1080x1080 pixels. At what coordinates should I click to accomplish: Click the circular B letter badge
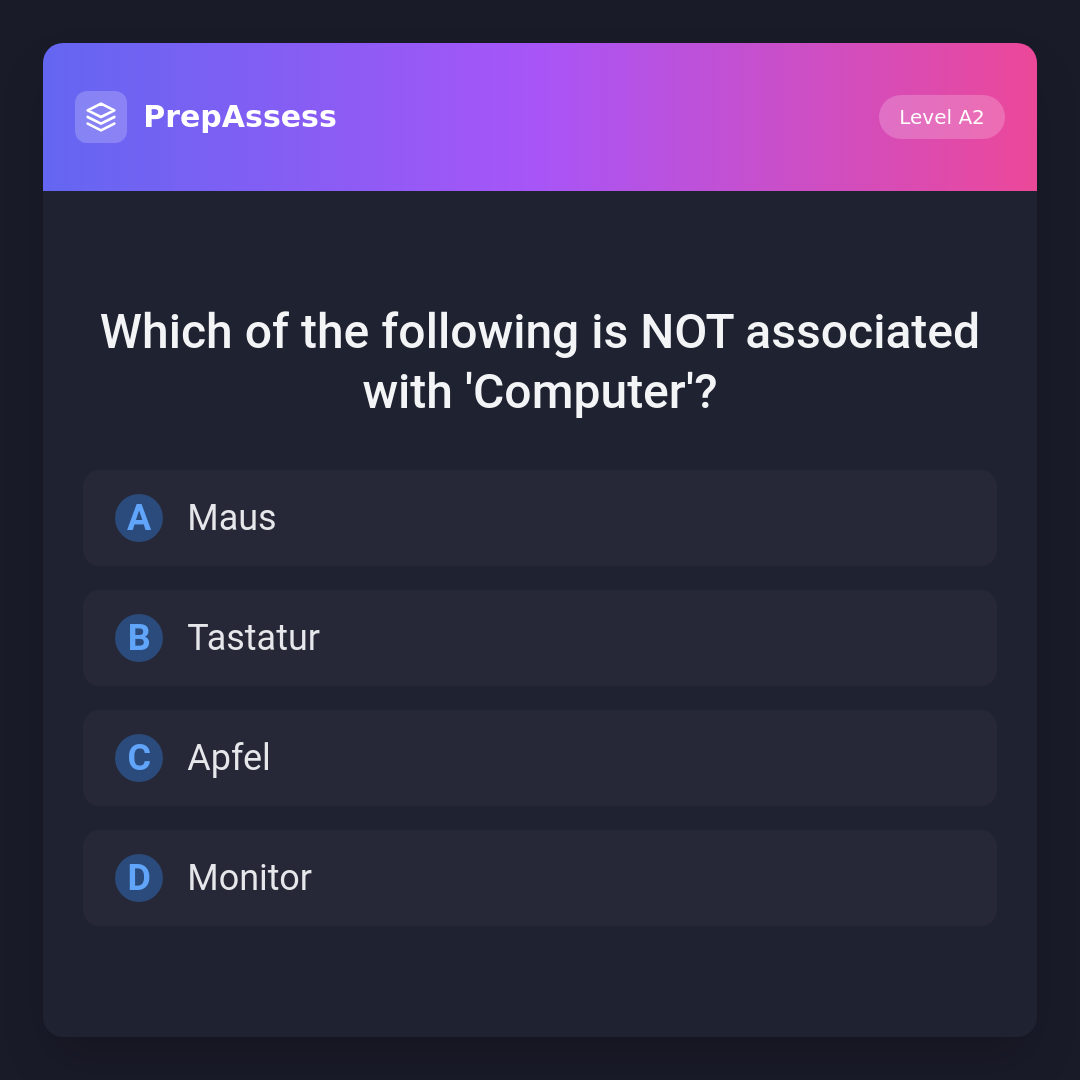click(x=139, y=638)
